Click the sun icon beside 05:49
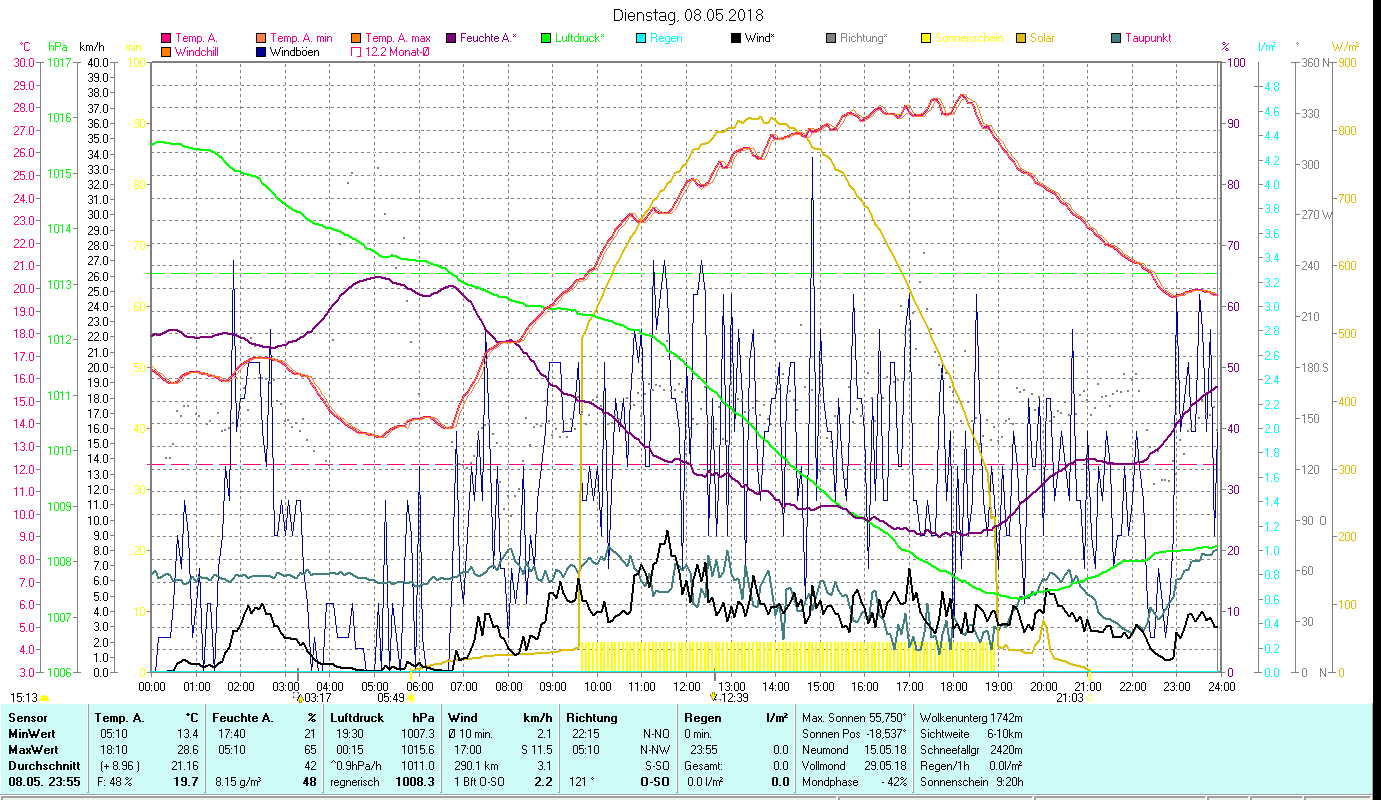Screen dimensions: 1381x800 (410, 698)
